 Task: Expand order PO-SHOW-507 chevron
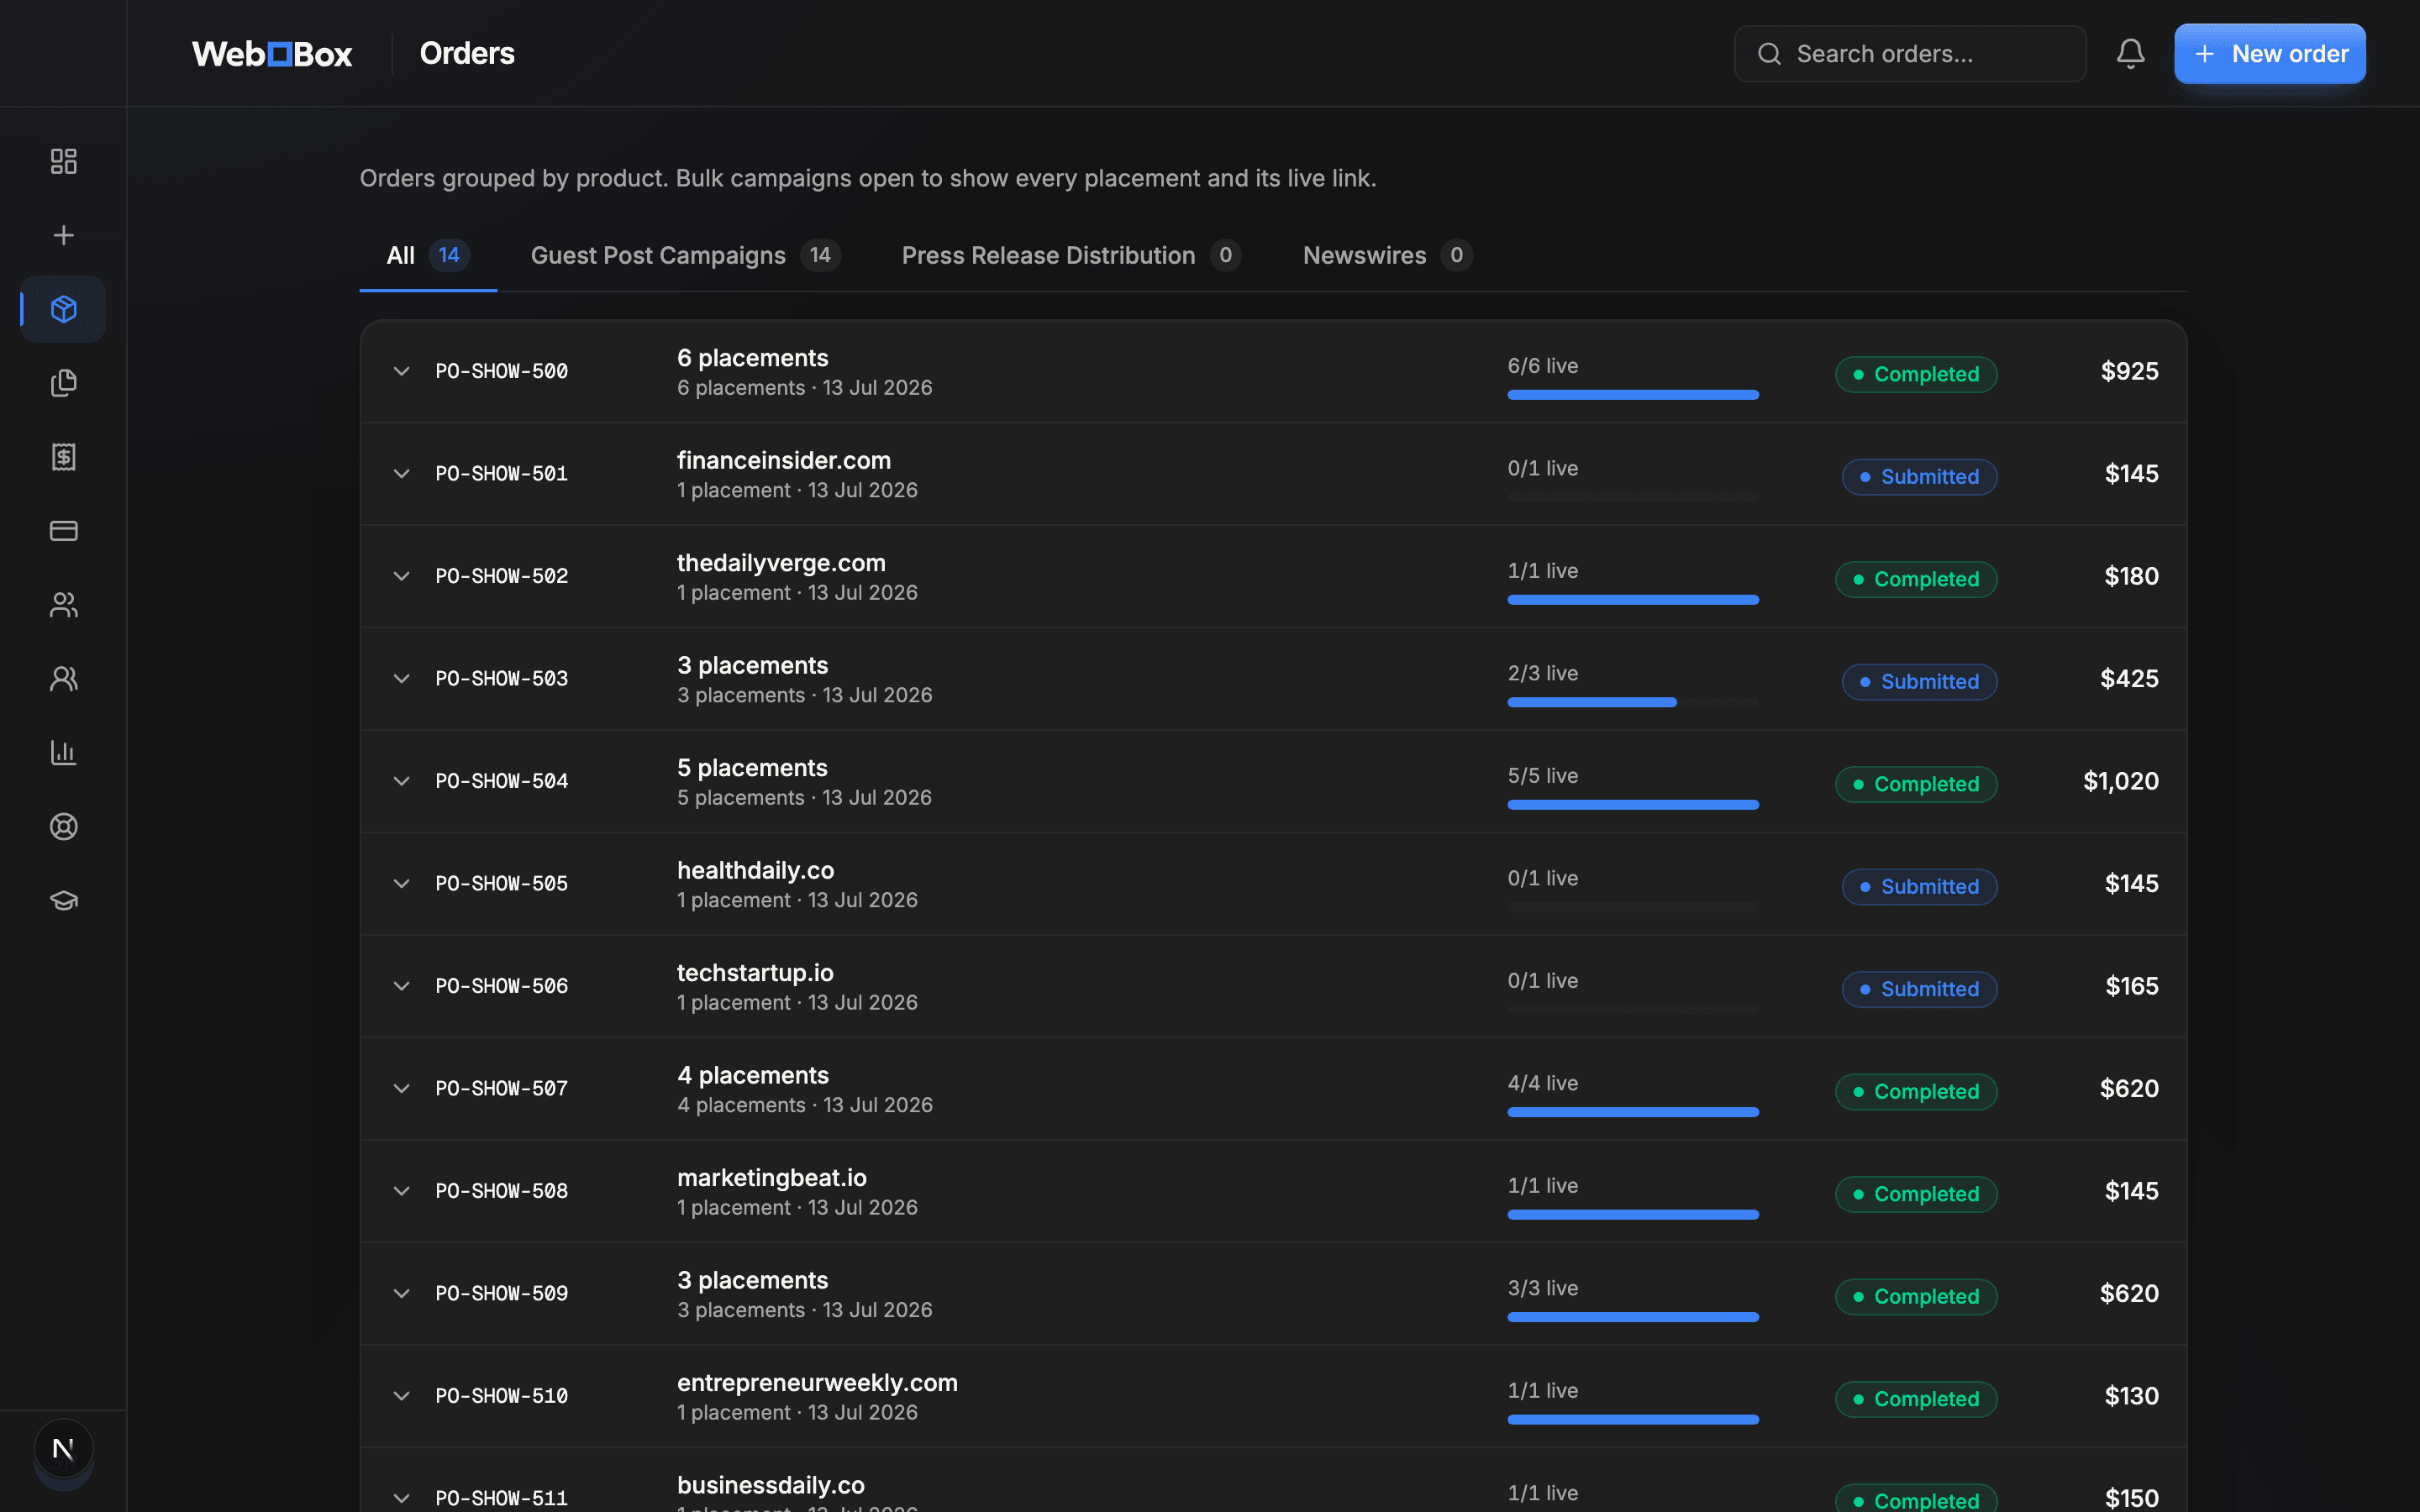tap(401, 1089)
